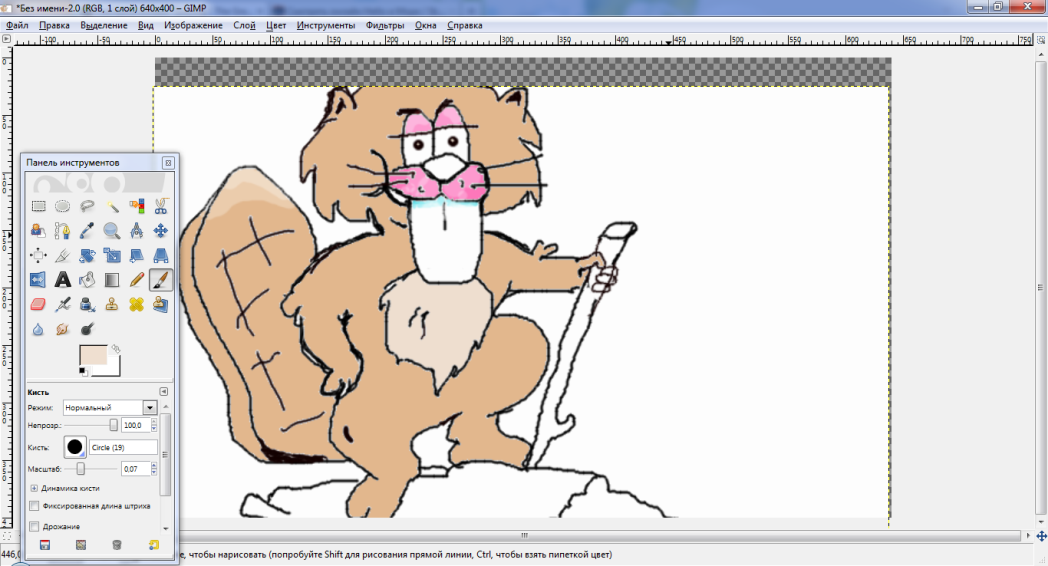This screenshot has height=566, width=1048.
Task: Select the Flip tool
Action: [38, 280]
